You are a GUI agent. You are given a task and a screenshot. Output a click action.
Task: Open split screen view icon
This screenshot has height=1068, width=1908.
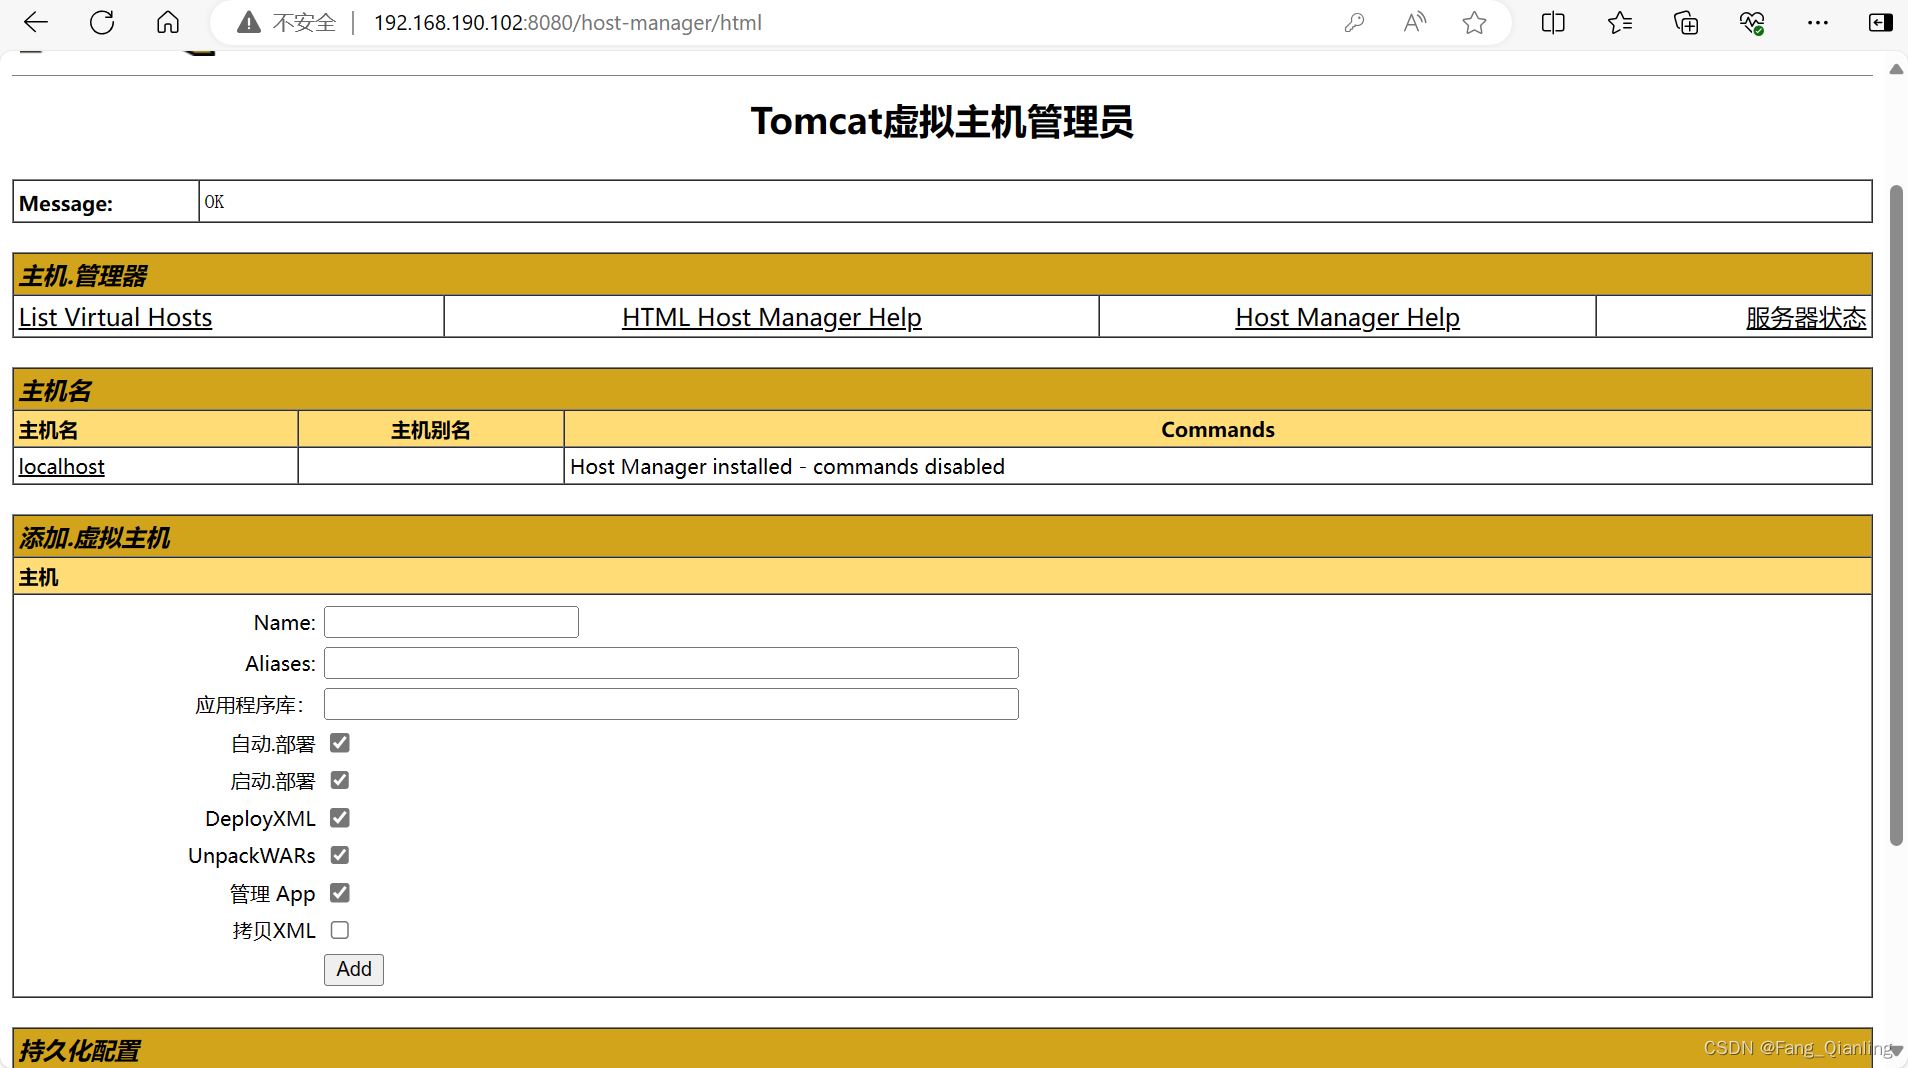[1553, 22]
